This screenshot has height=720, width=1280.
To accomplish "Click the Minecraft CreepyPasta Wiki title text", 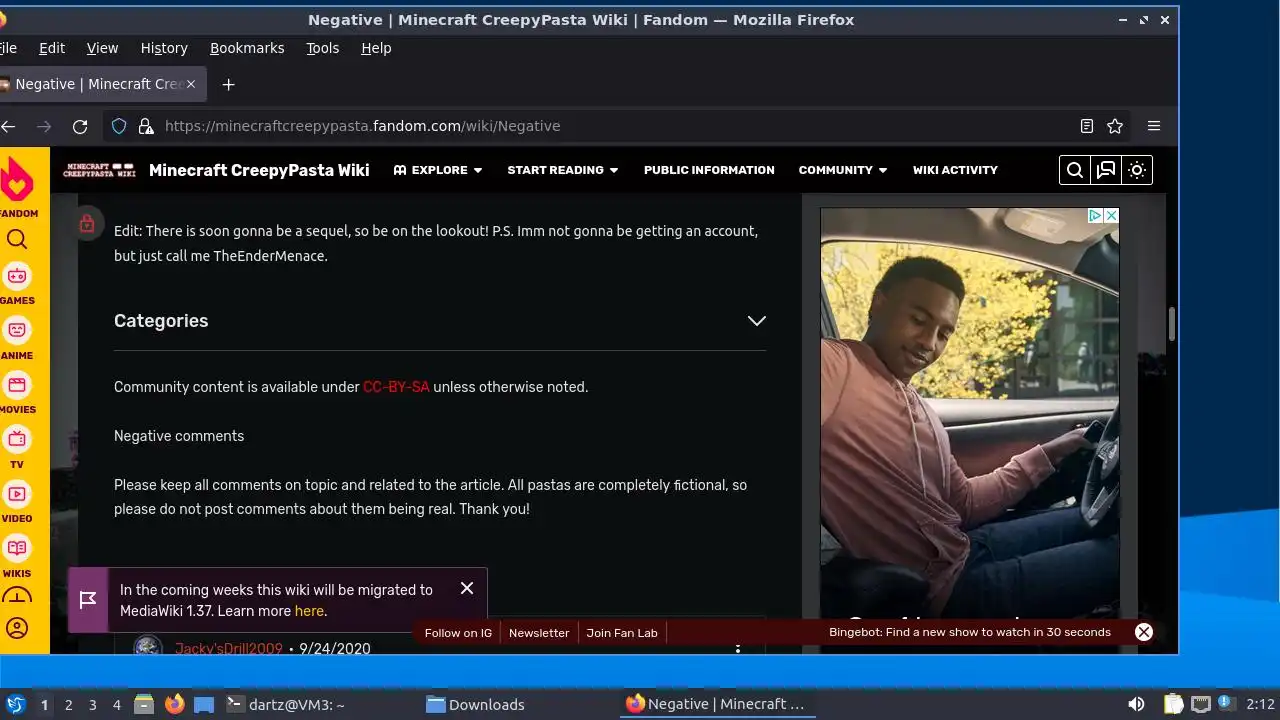I will coord(259,170).
